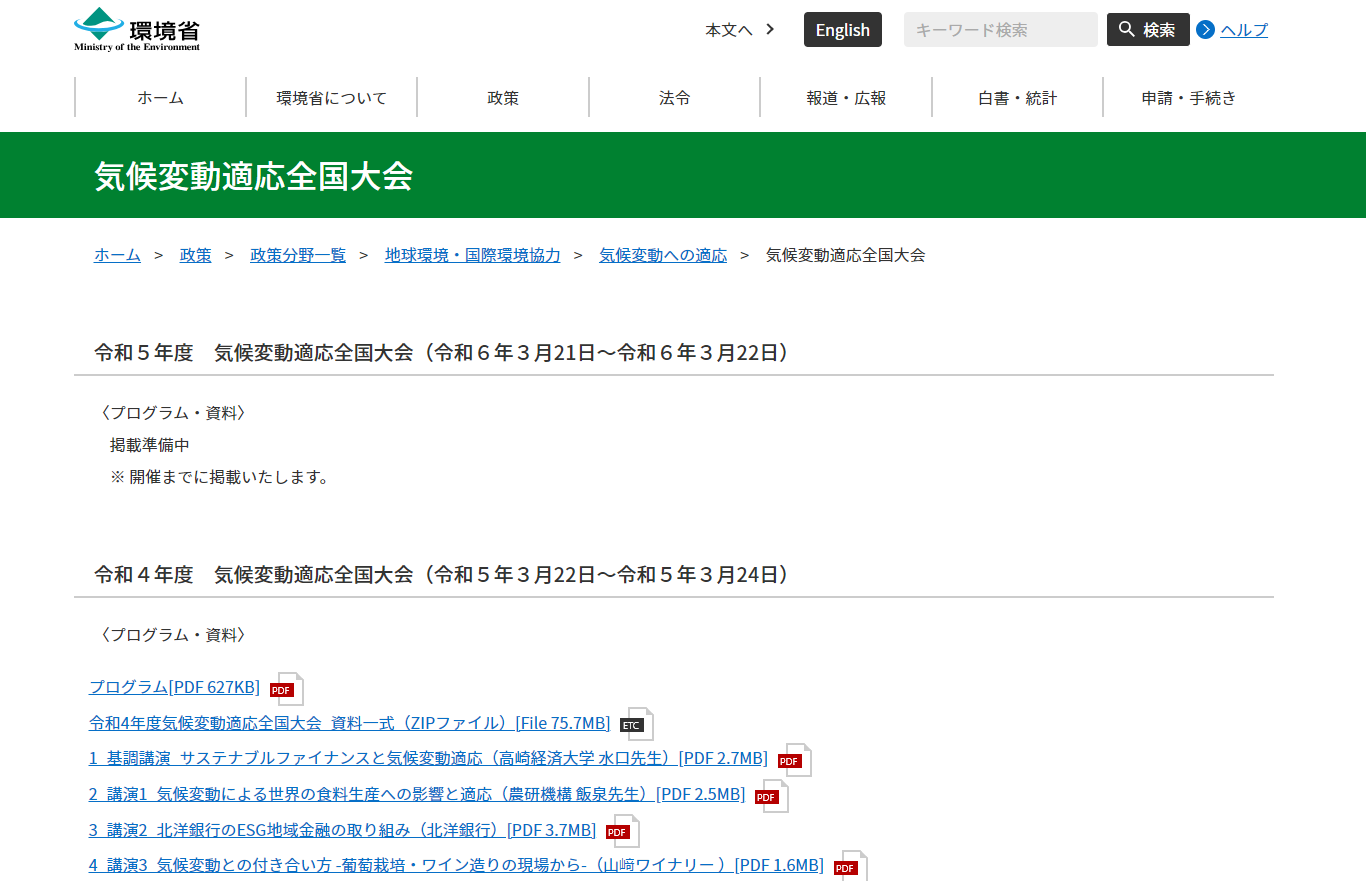This screenshot has width=1366, height=881.
Task: Click PDF icon beside 基調講演 keynote link
Action: pos(794,760)
